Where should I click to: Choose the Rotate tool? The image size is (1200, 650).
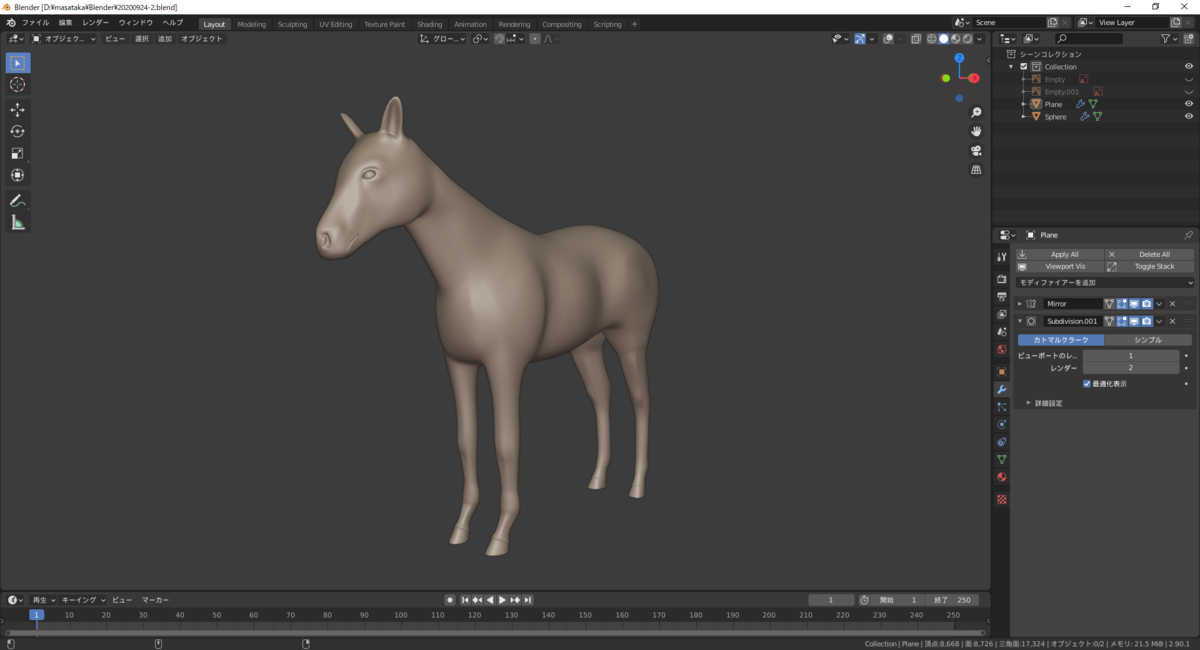[18, 131]
